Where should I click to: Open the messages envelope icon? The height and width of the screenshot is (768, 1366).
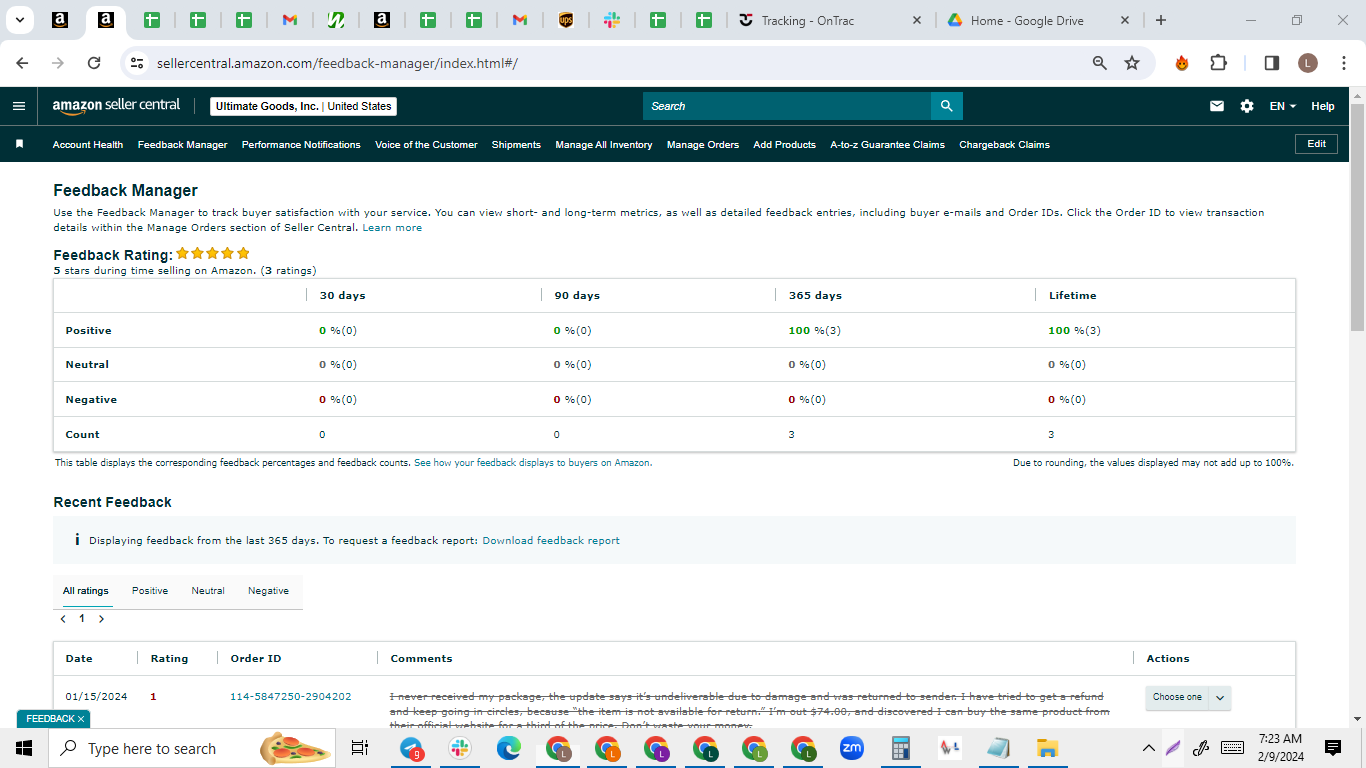point(1217,106)
